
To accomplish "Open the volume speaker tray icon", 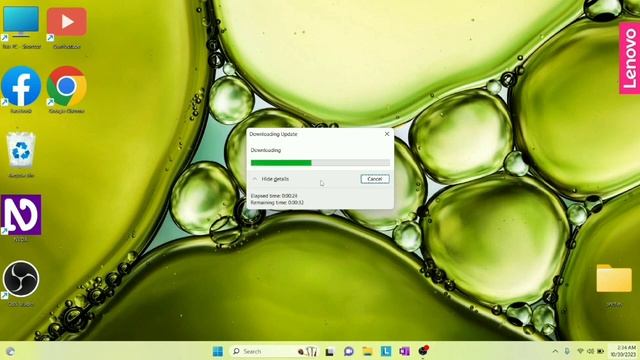I will 590,351.
